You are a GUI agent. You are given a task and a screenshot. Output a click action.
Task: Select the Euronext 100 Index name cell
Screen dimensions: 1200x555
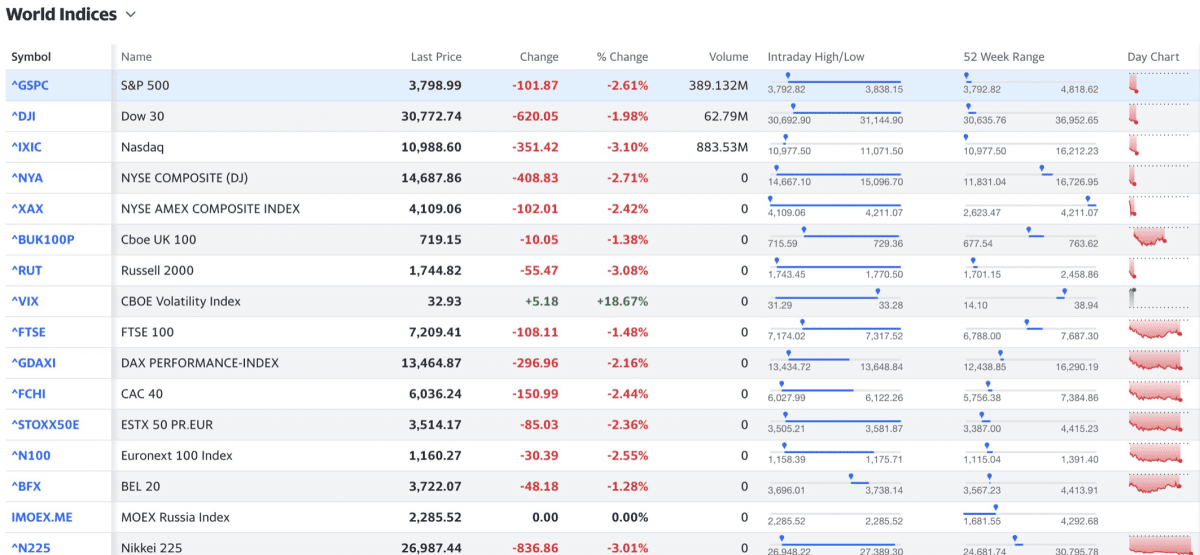[x=177, y=456]
